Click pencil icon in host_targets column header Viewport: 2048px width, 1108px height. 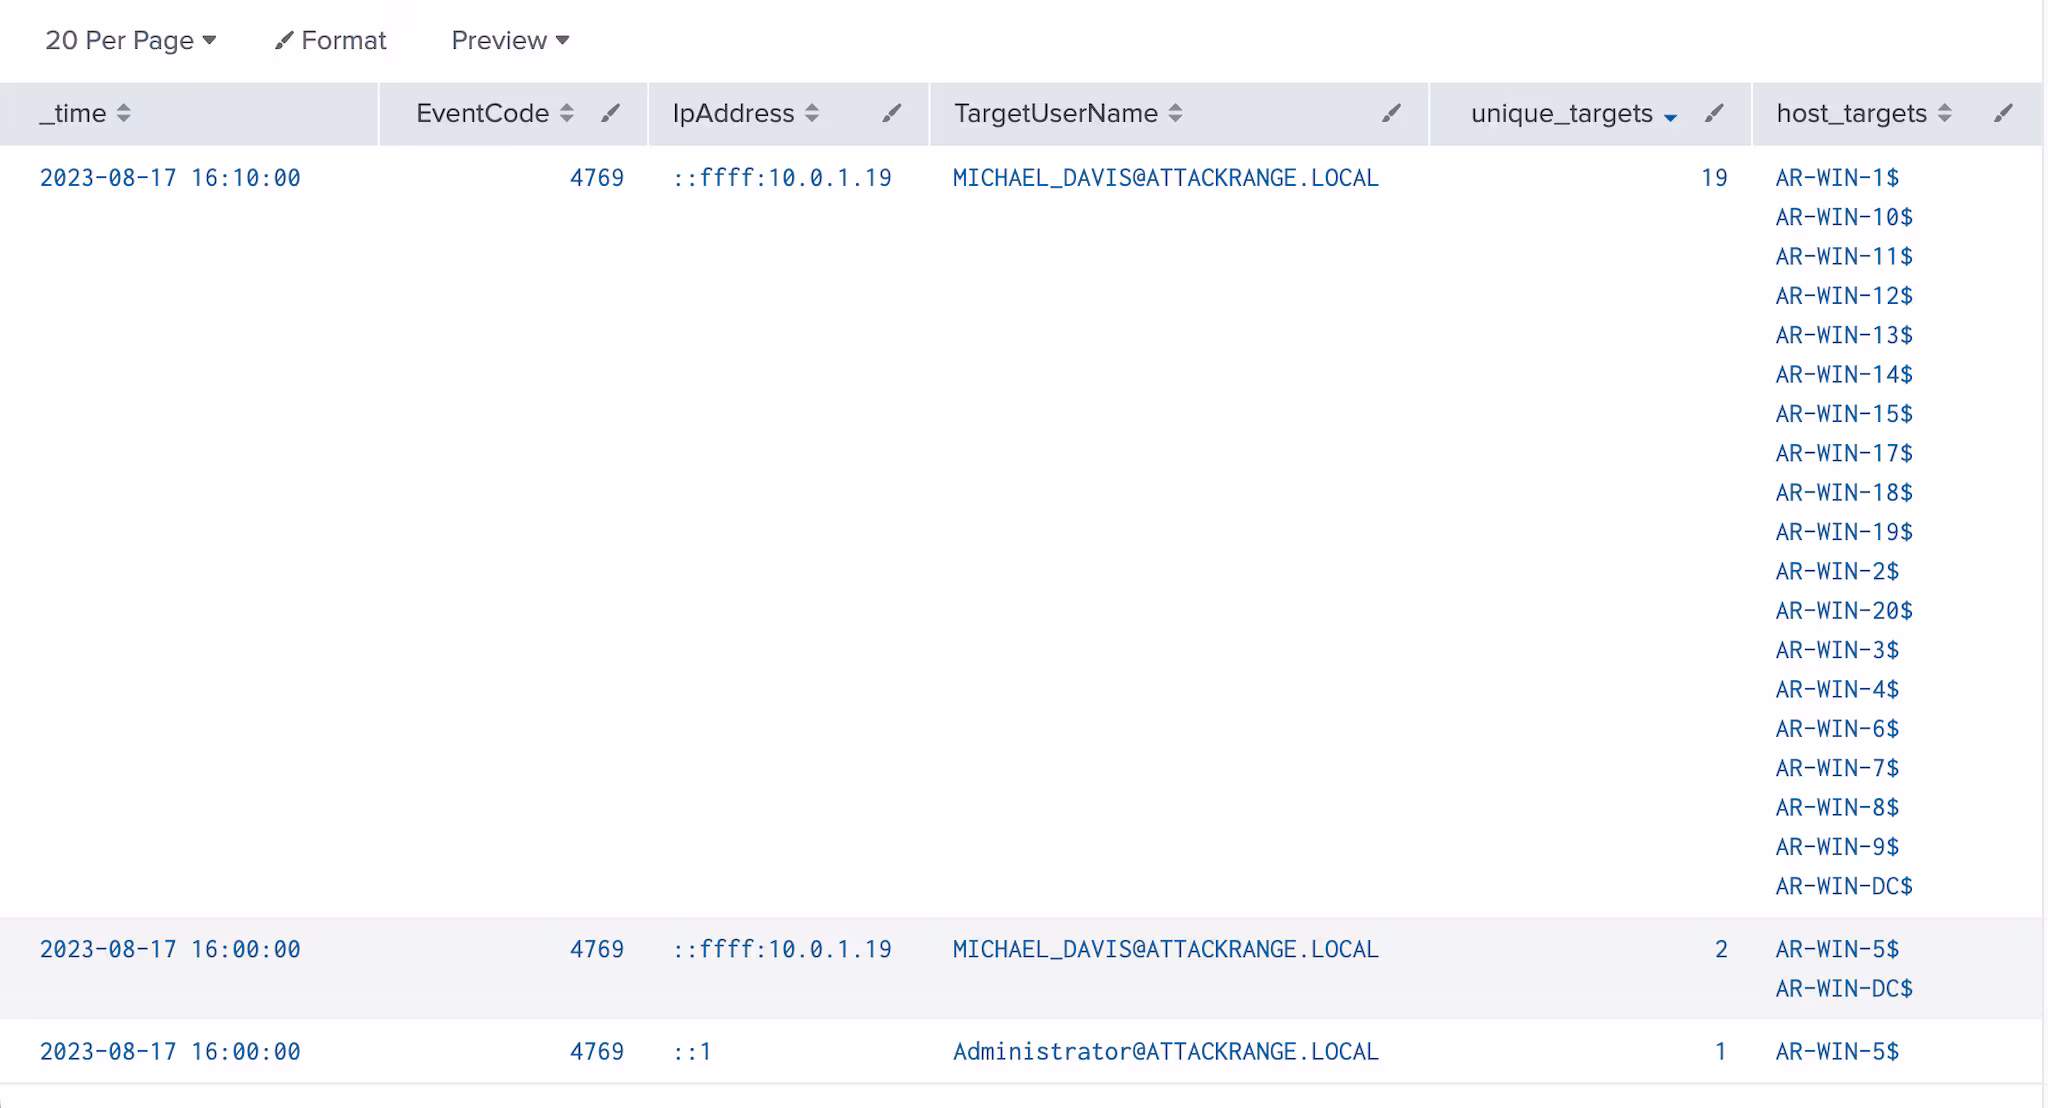2003,113
